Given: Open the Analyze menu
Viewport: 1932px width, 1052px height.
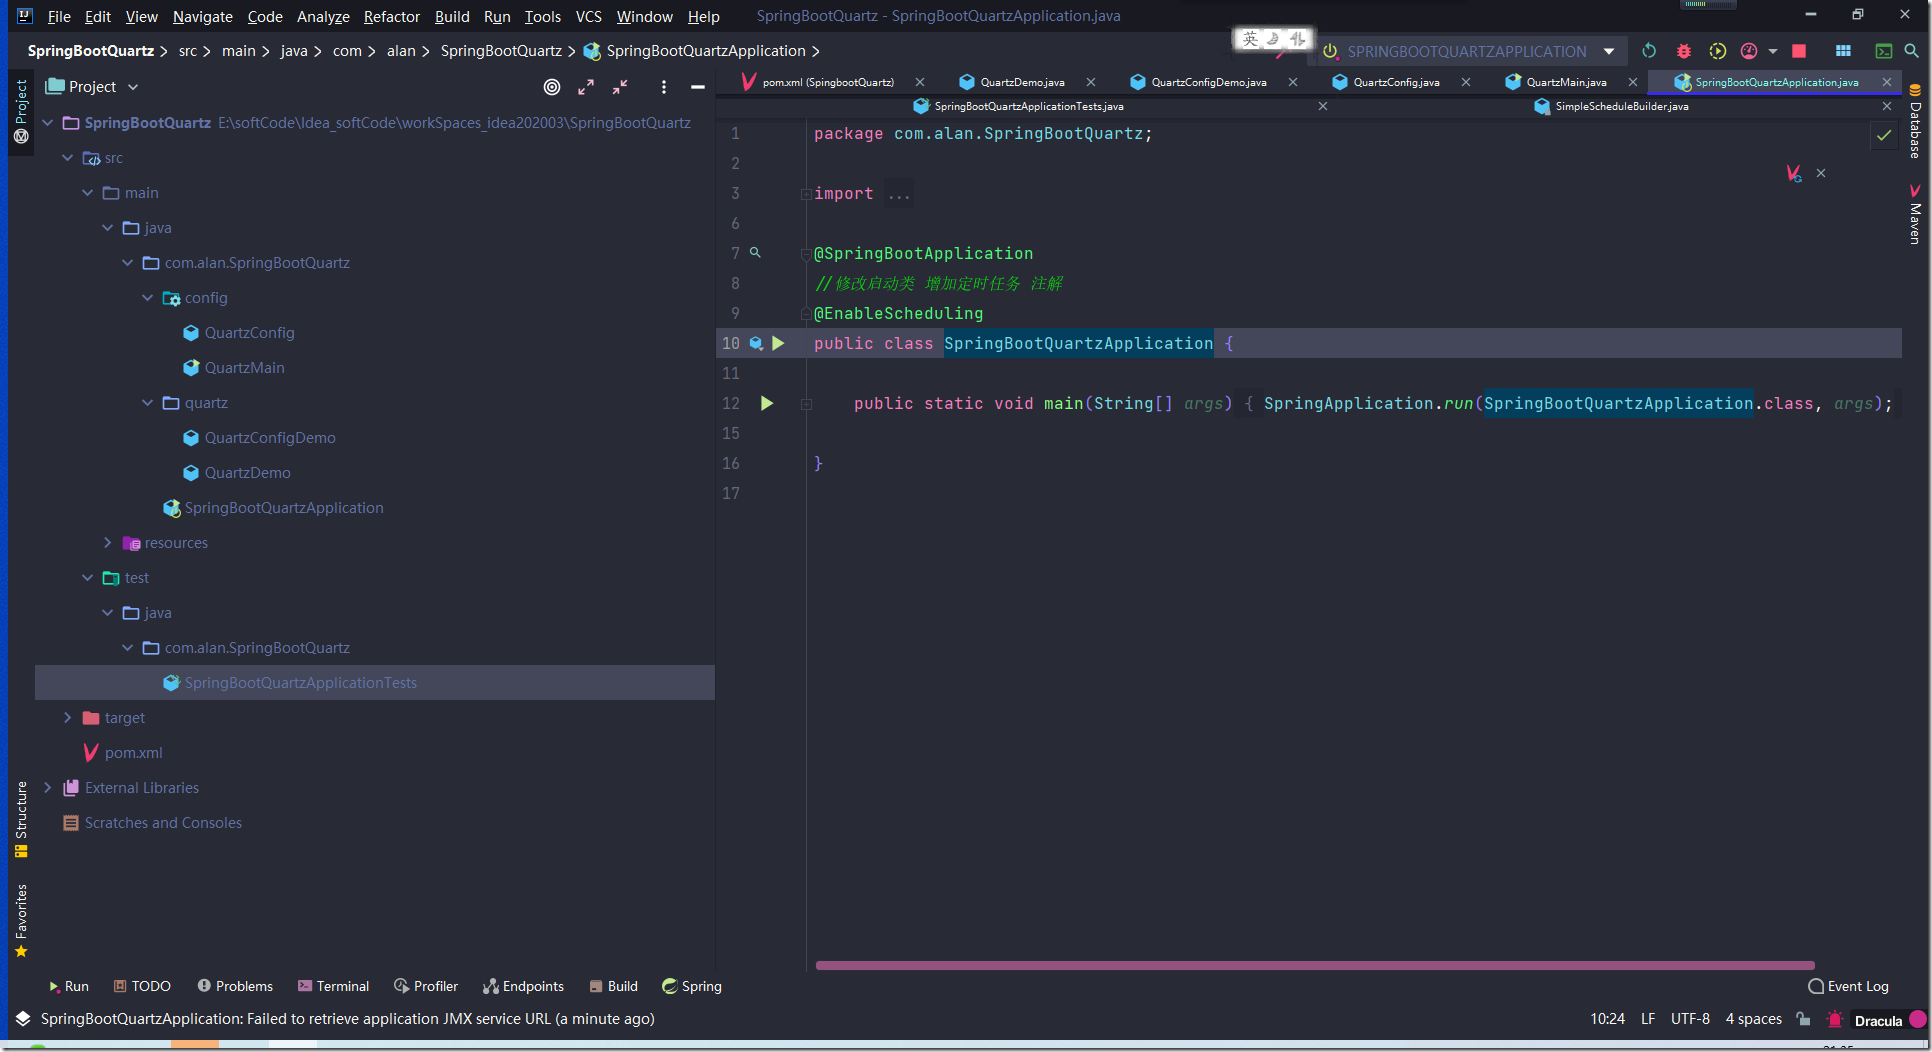Looking at the screenshot, I should [x=323, y=16].
